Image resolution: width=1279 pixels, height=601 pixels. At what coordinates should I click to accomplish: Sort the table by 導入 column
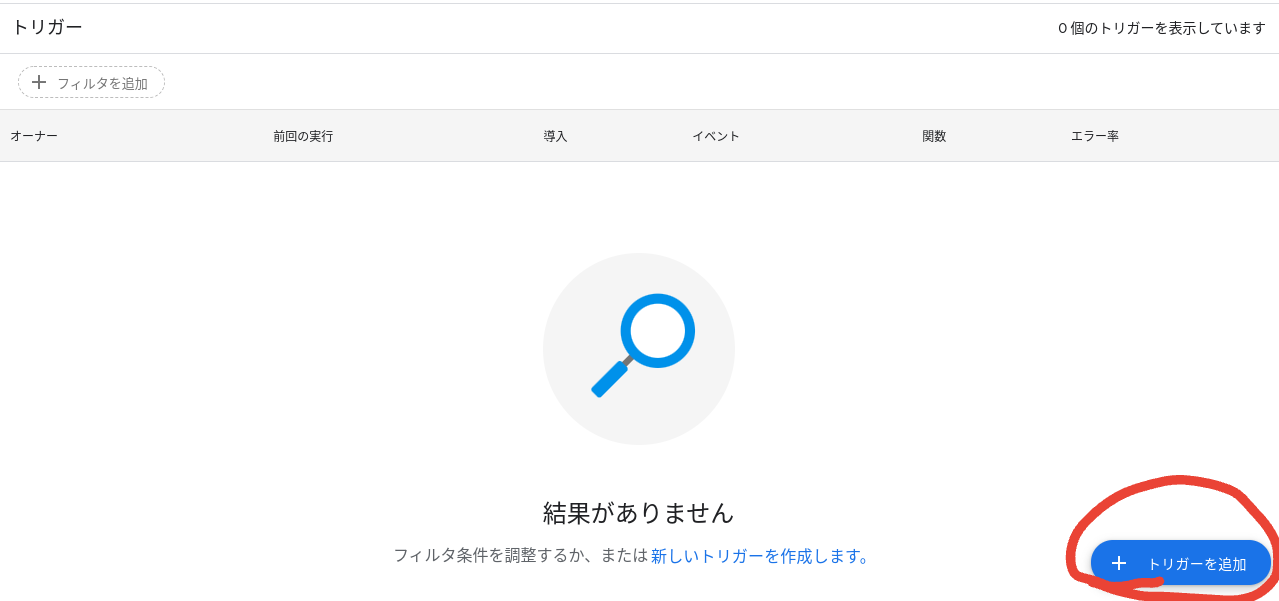tap(555, 136)
